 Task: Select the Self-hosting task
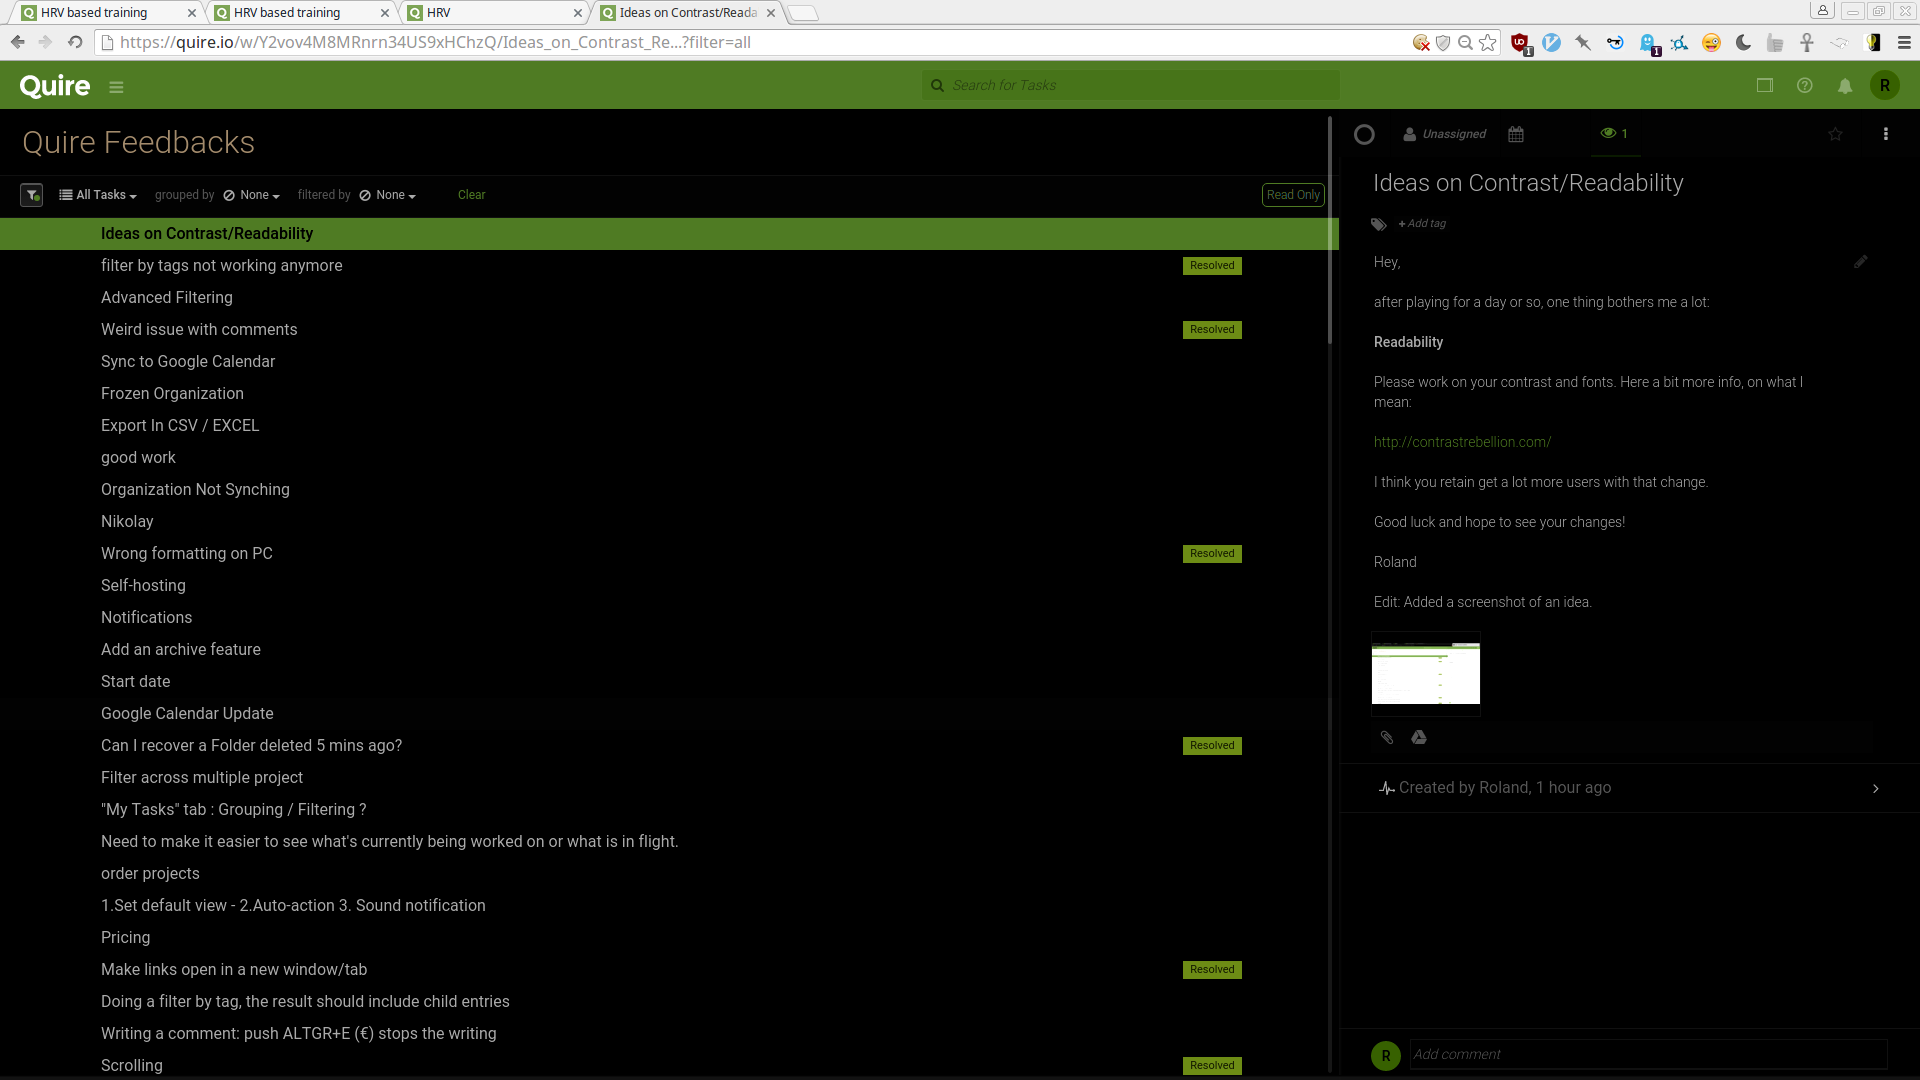[x=143, y=586]
